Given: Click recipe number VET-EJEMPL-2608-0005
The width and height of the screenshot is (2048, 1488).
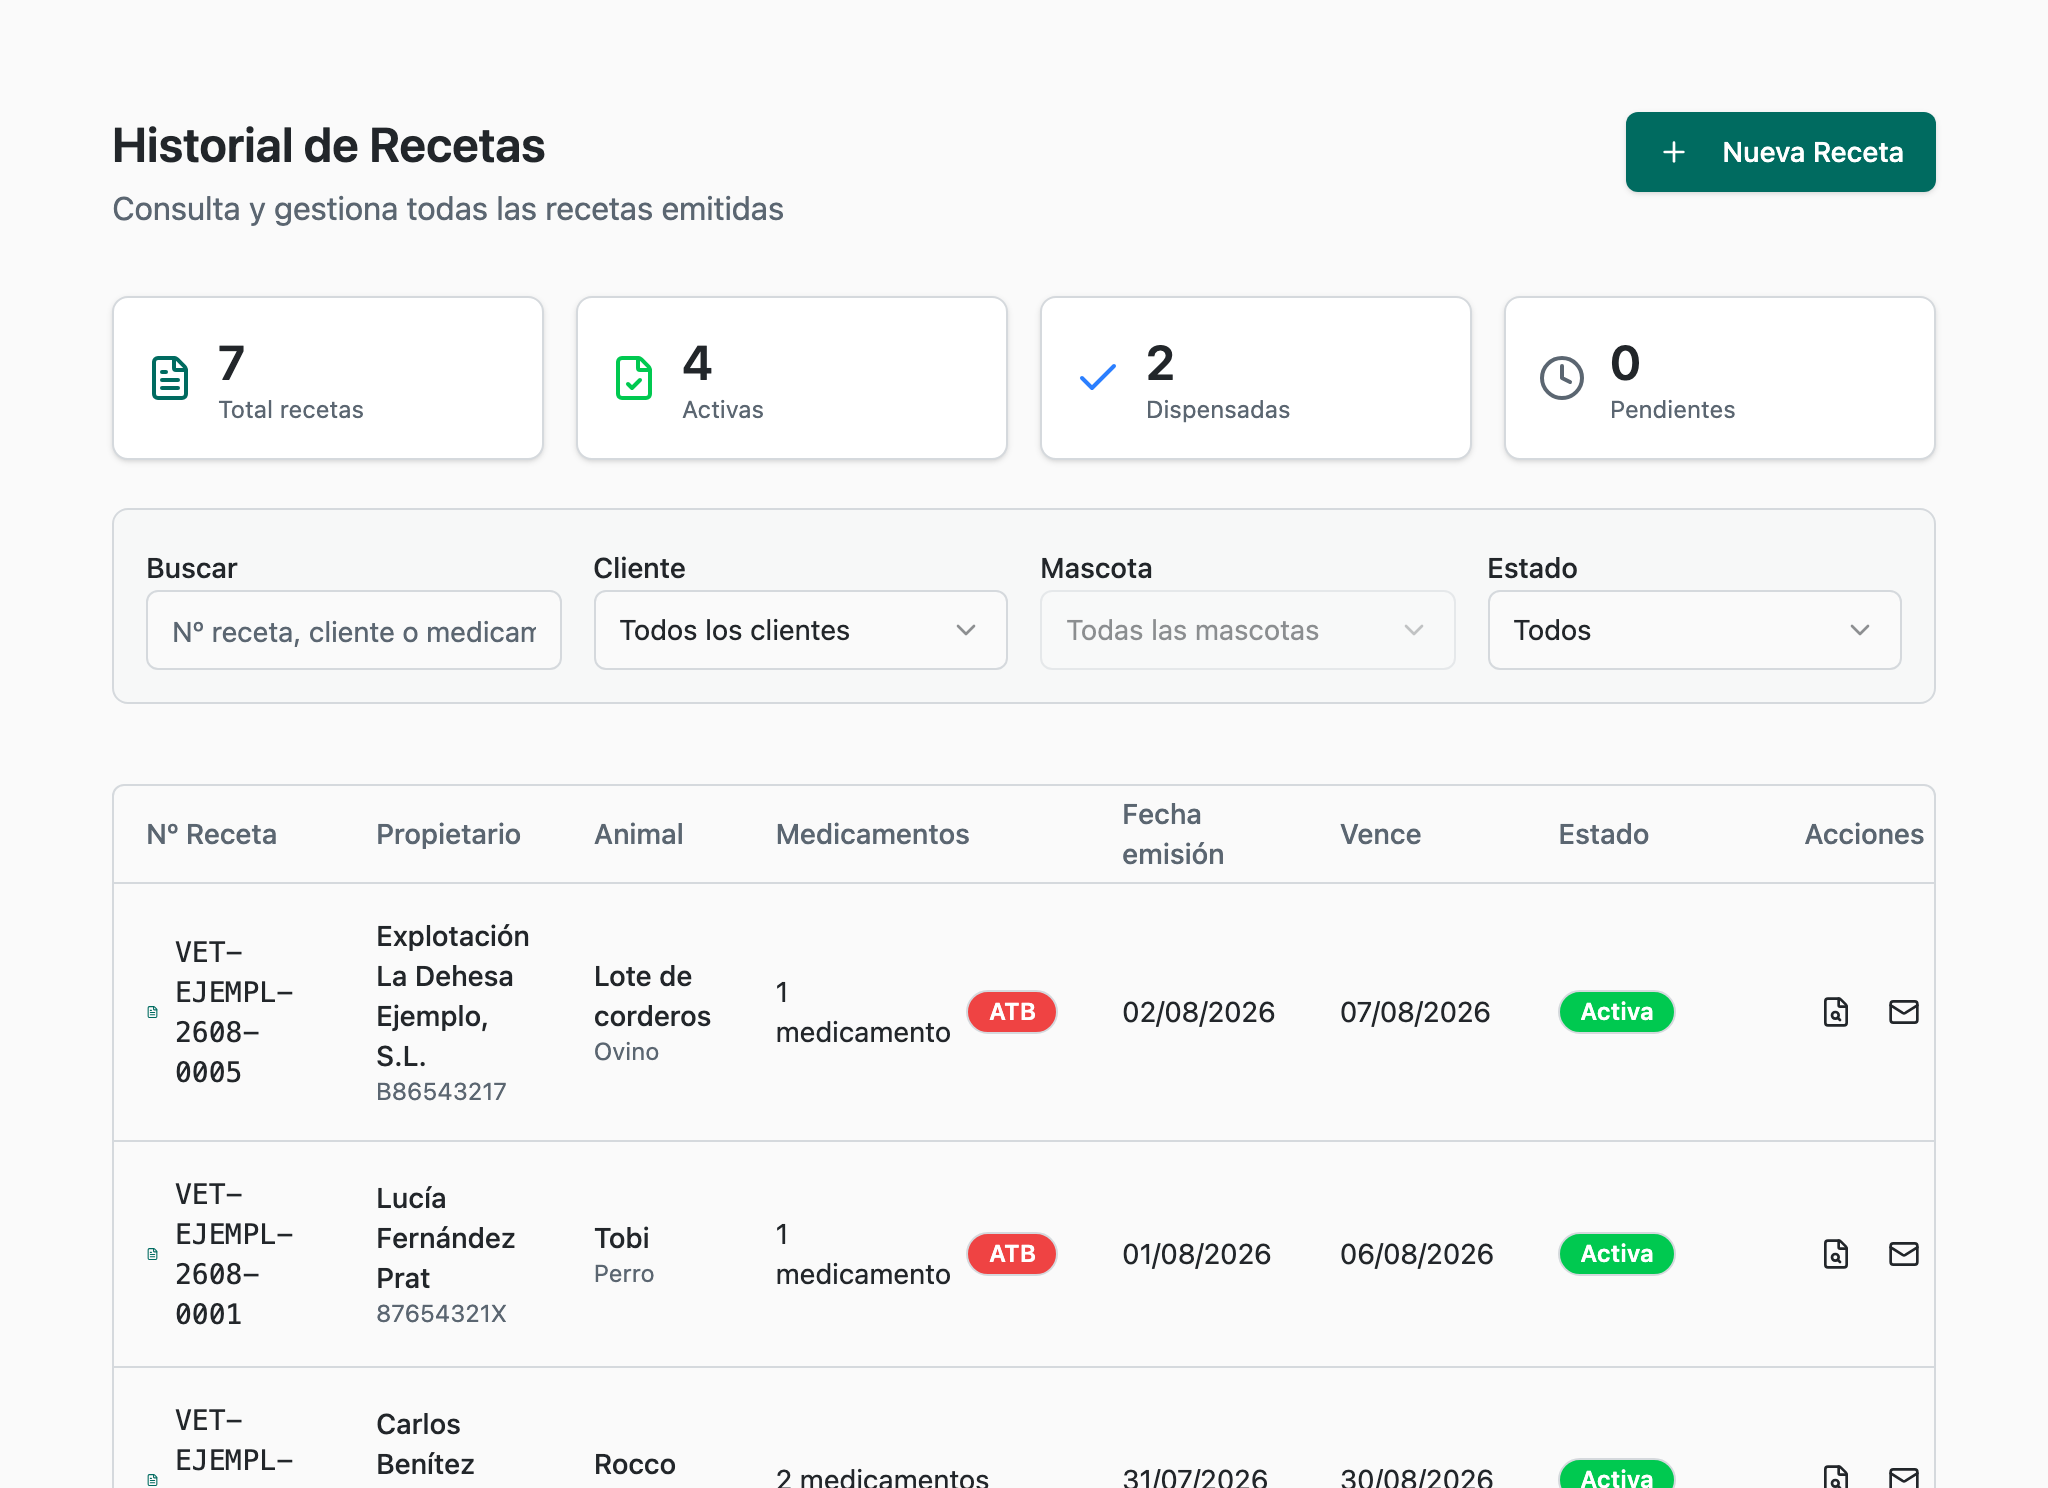Looking at the screenshot, I should 234,1012.
